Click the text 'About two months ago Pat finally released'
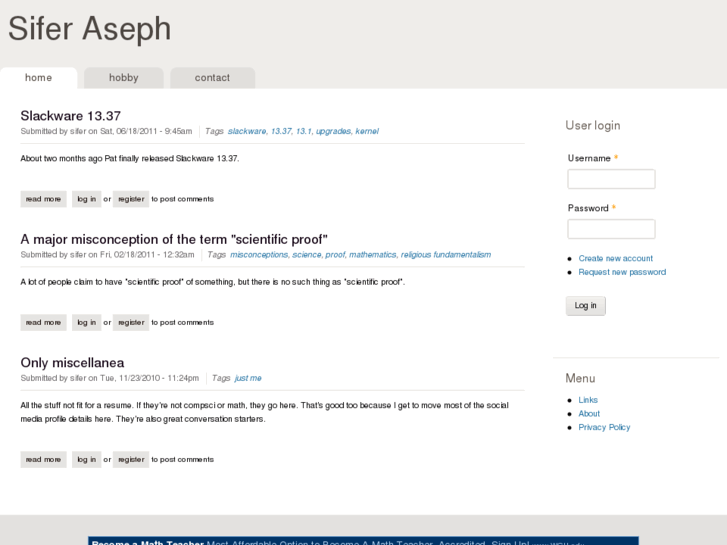 pos(97,159)
